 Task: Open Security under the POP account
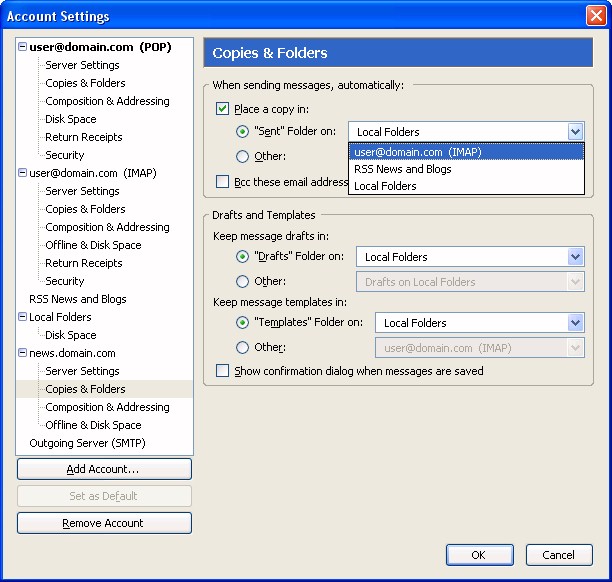coord(65,155)
